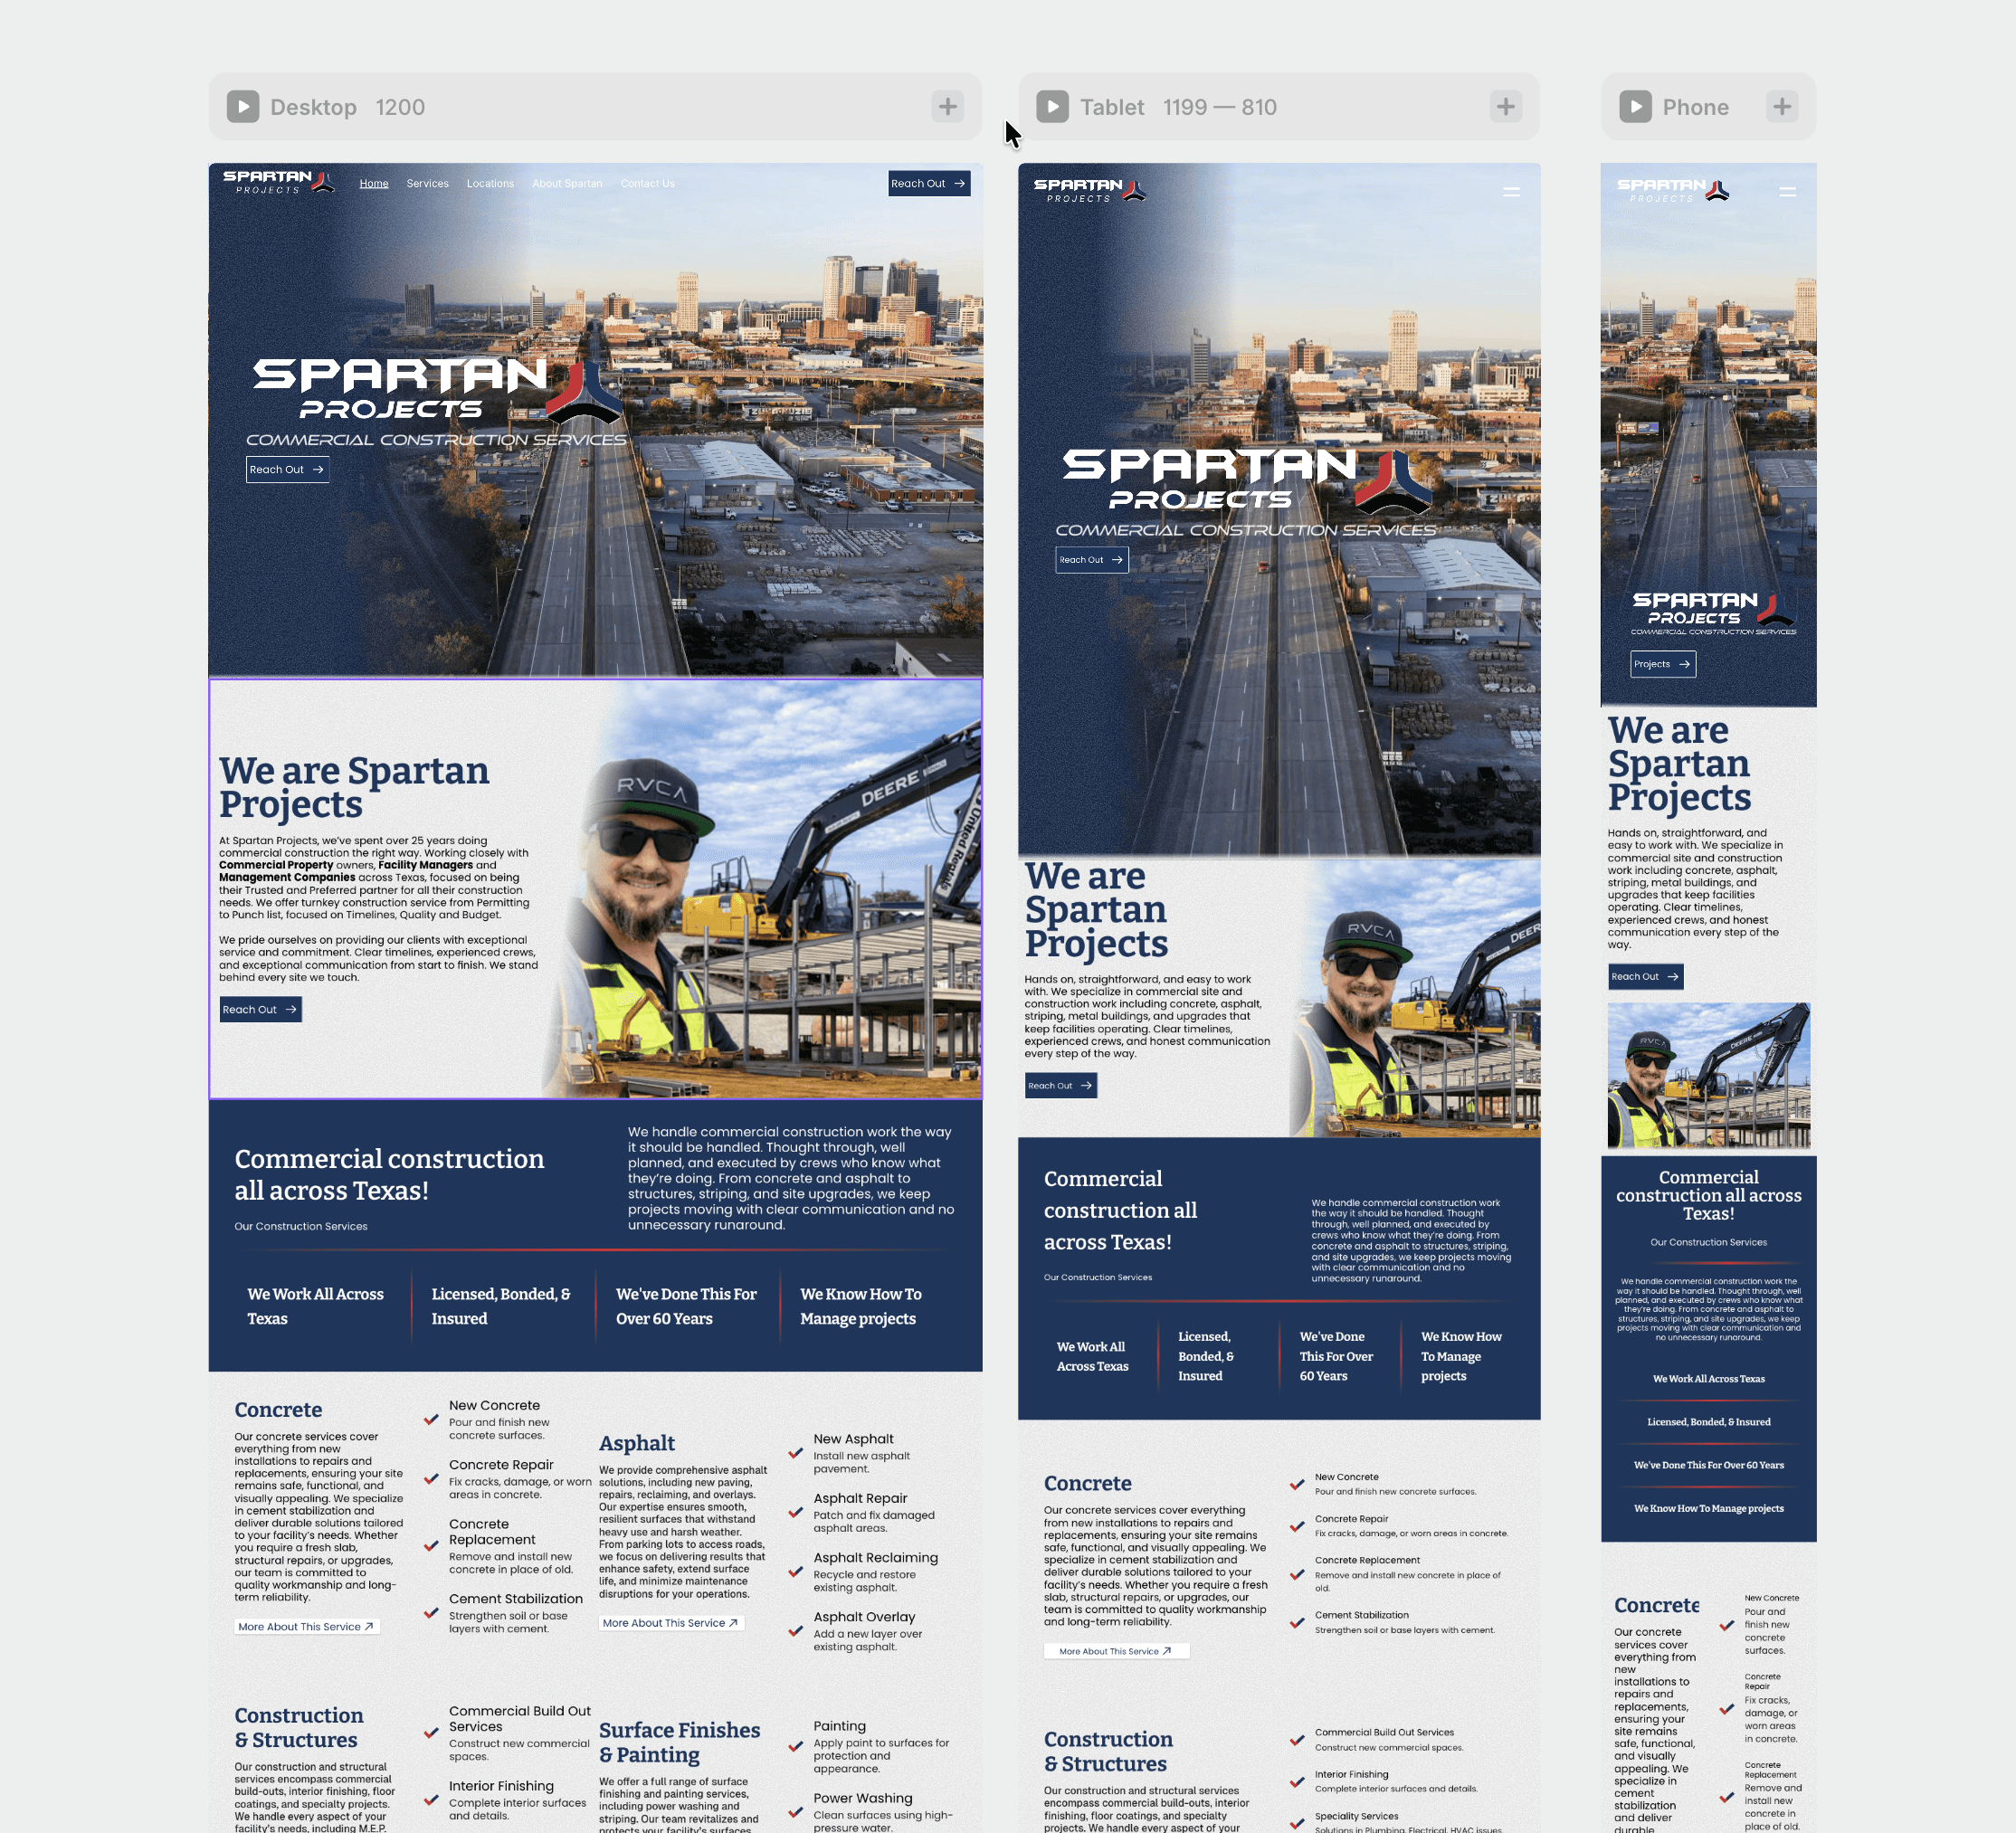The width and height of the screenshot is (2016, 1833).
Task: Click Reach Out button on Tablet hero
Action: coord(1091,560)
